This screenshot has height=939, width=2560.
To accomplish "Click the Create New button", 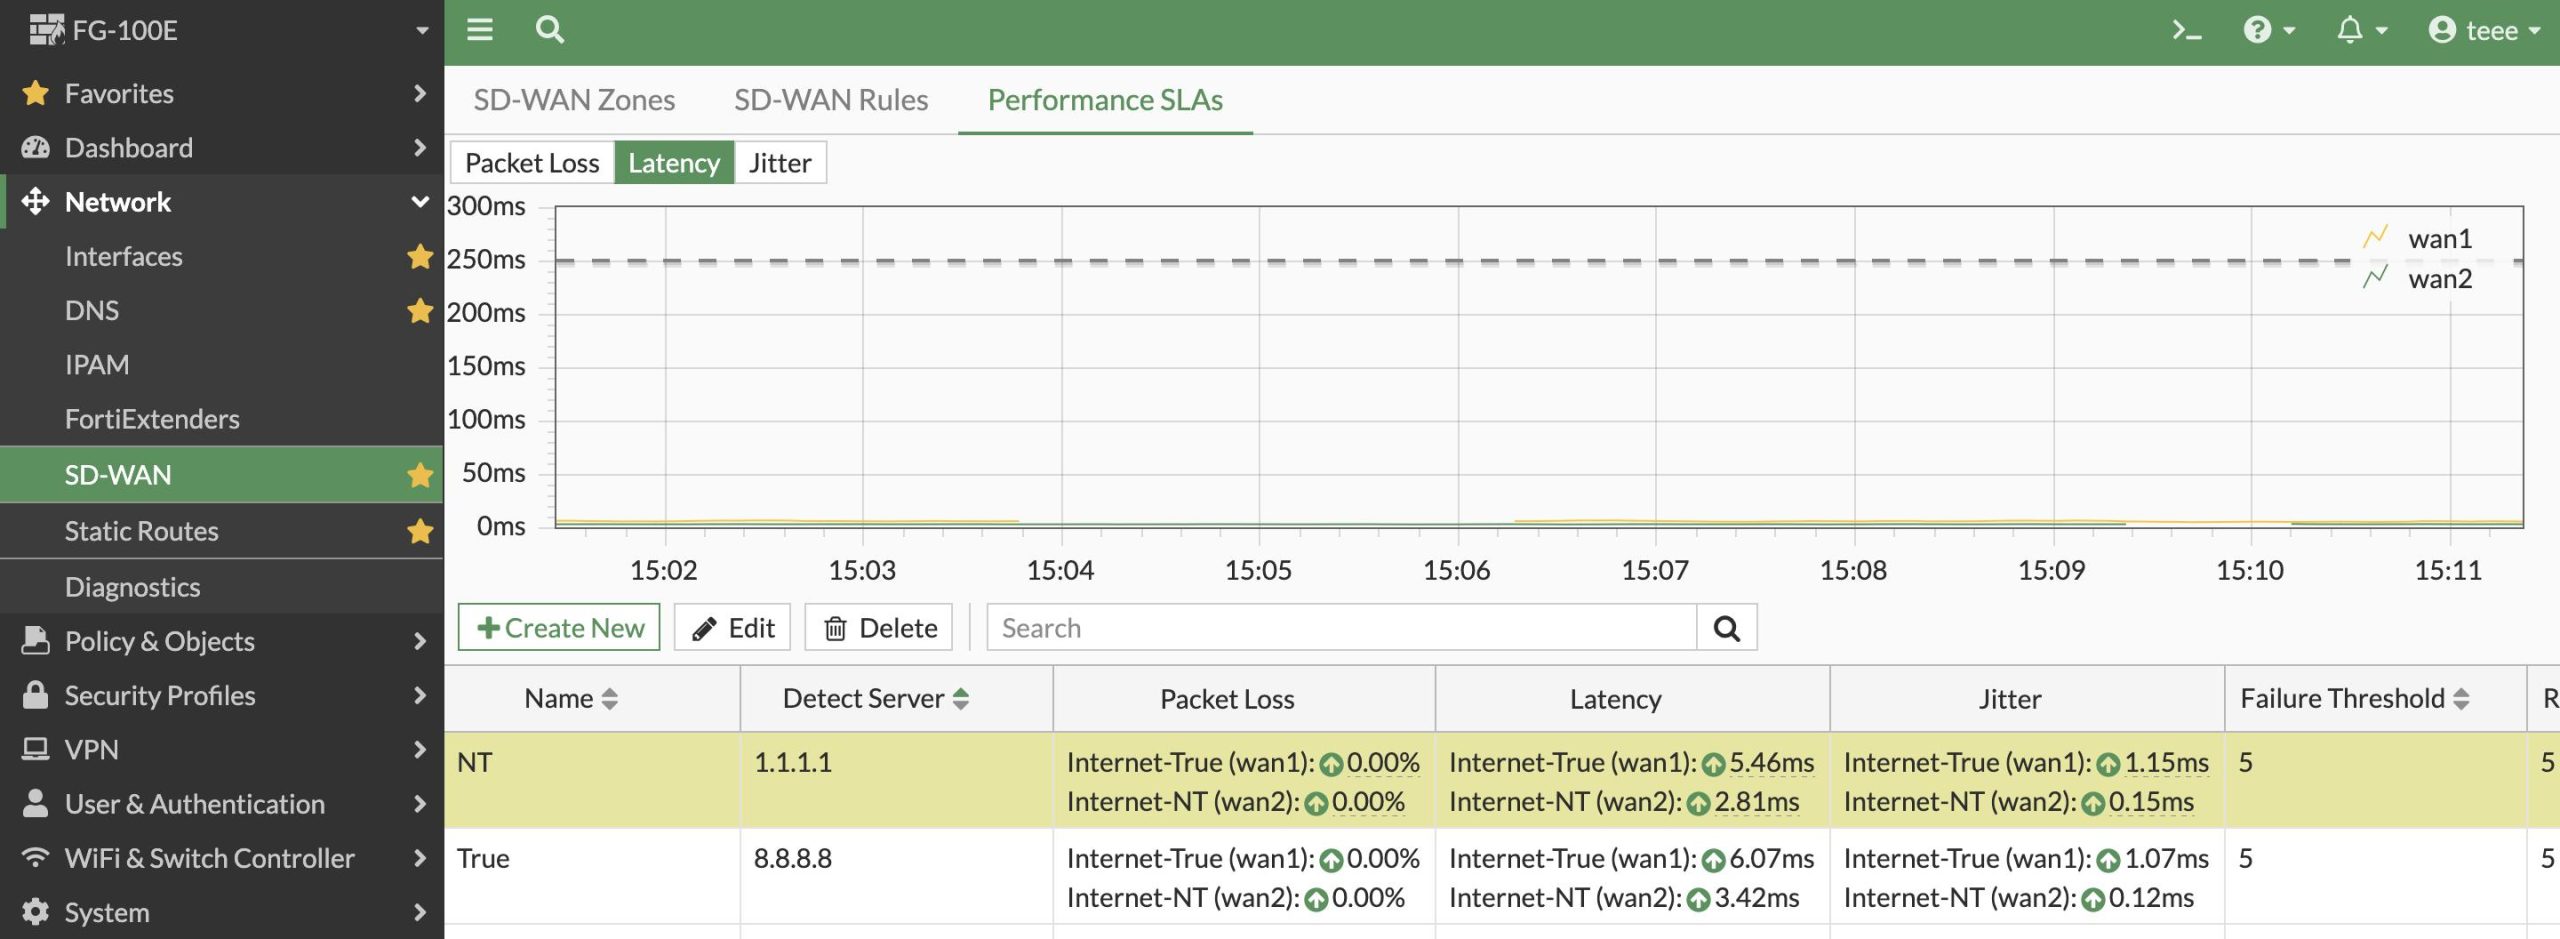I will pos(559,628).
